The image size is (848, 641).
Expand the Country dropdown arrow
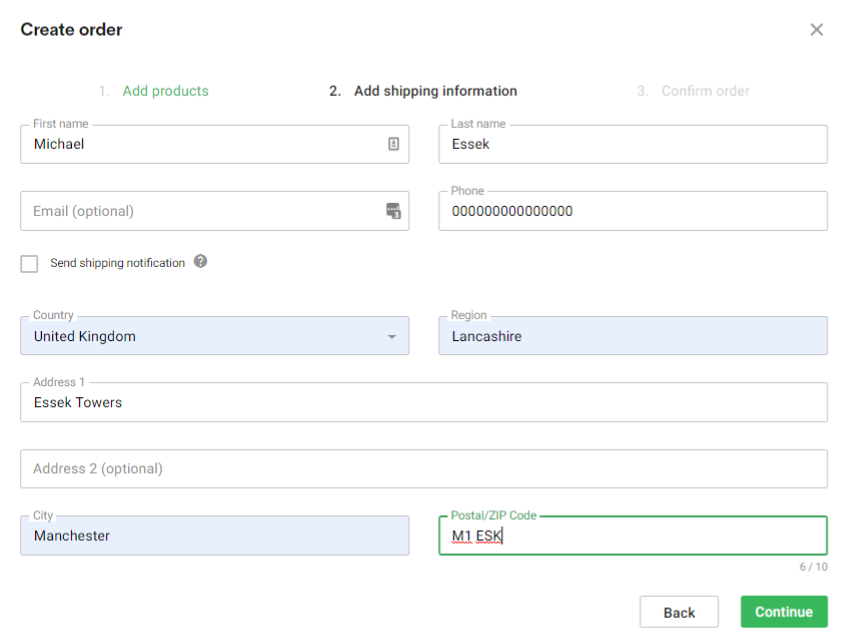tap(392, 336)
